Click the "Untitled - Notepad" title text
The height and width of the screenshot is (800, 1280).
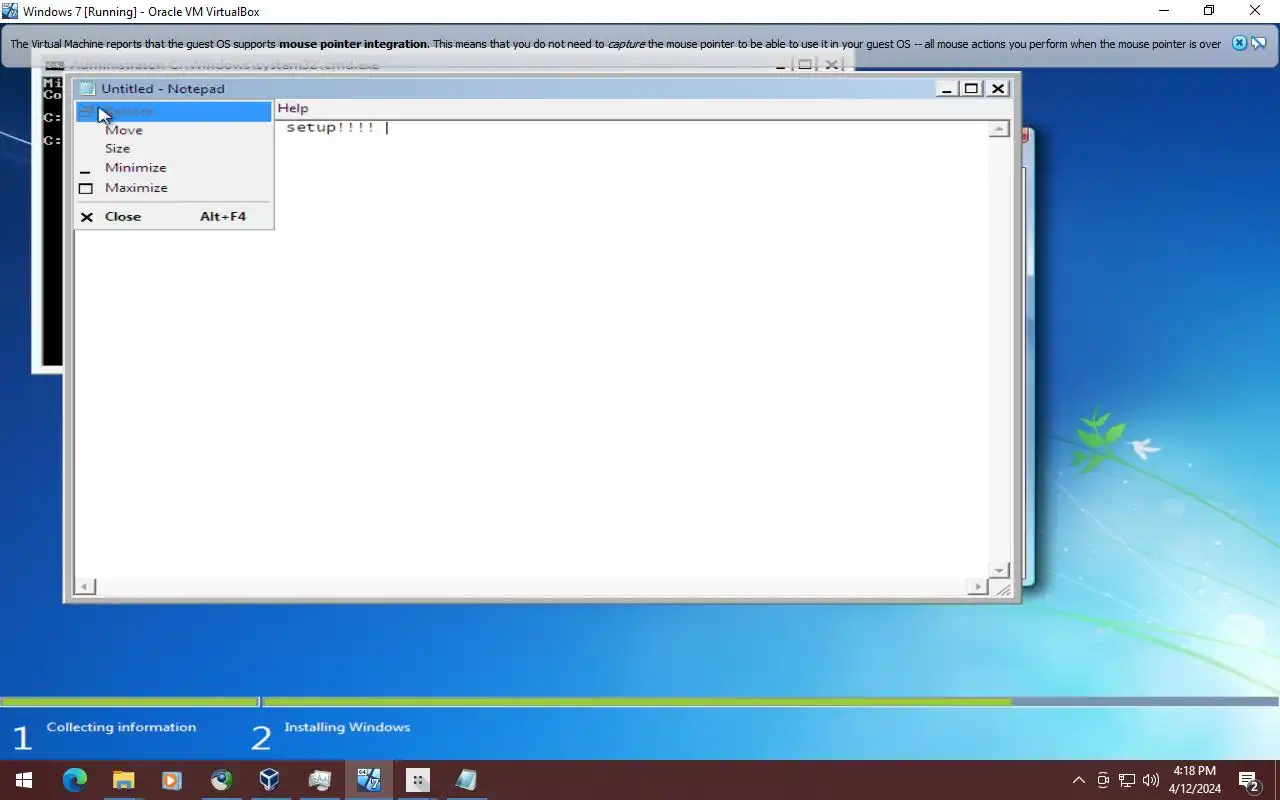click(163, 88)
